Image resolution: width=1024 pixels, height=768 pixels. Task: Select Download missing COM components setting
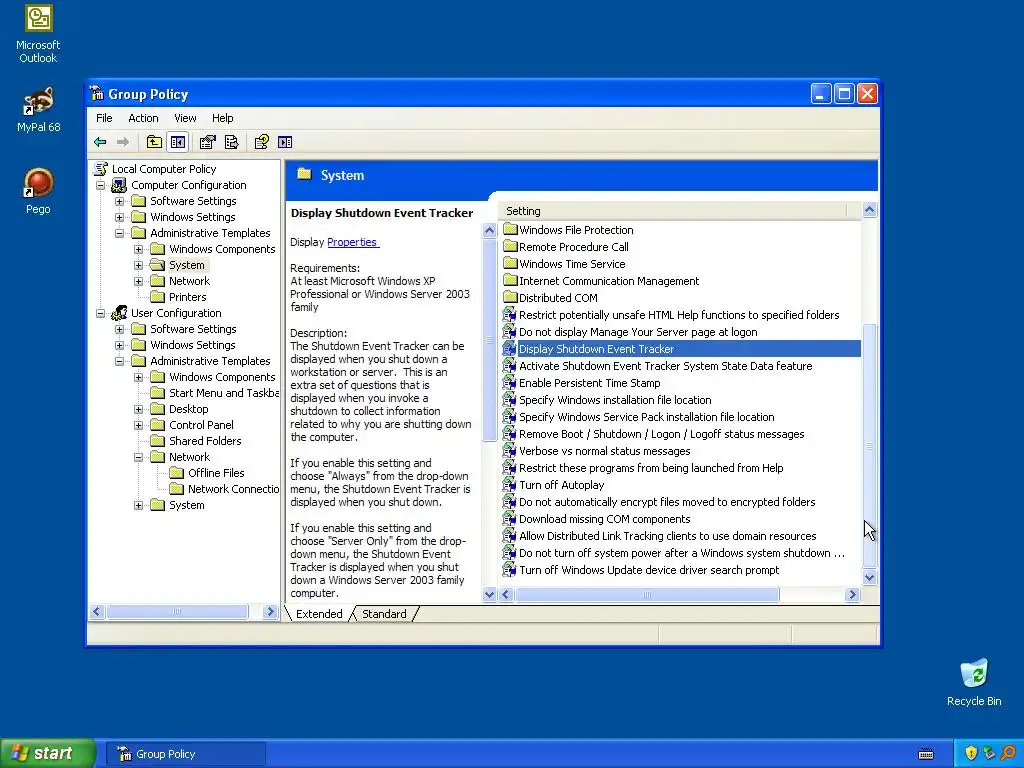click(x=604, y=519)
